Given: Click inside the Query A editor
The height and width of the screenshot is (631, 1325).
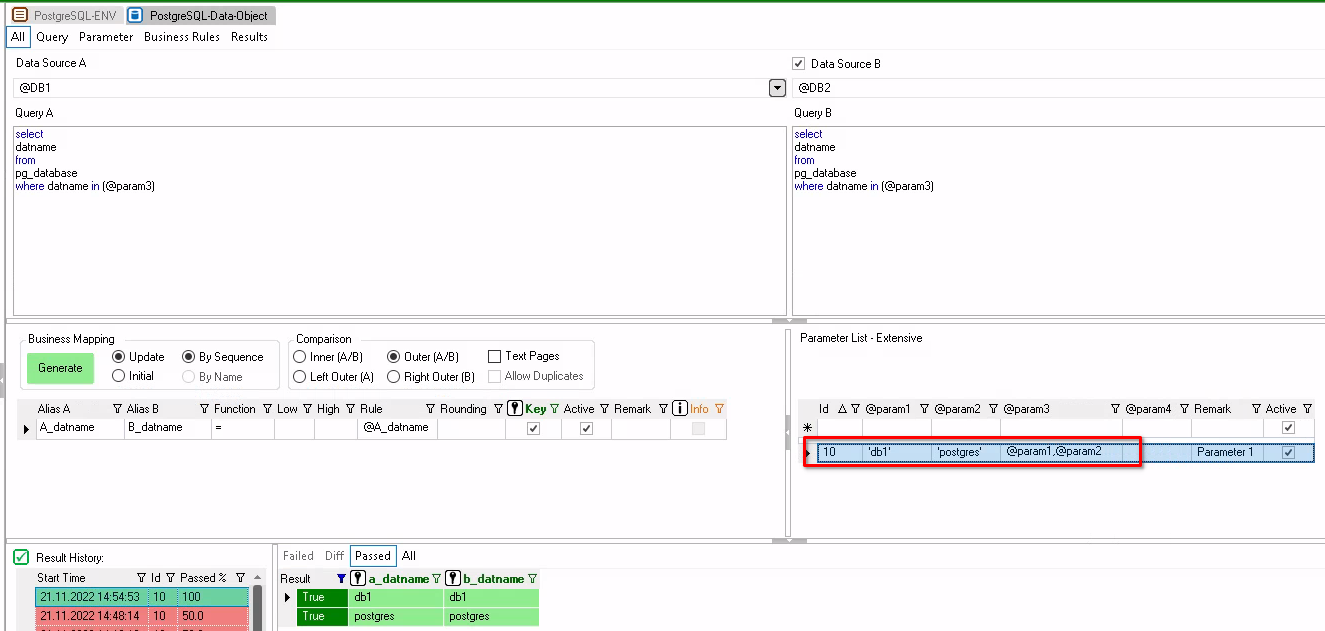Looking at the screenshot, I should pos(400,250).
